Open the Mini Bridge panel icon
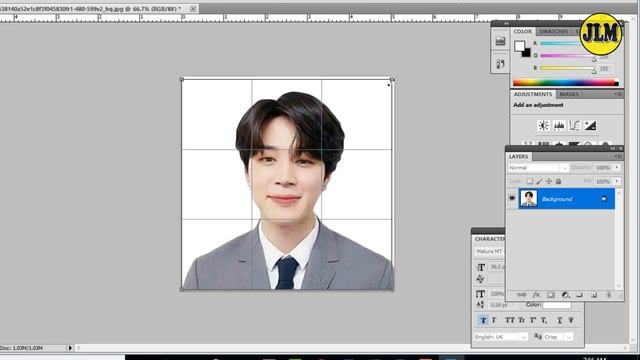This screenshot has width=640, height=360. pos(500,41)
